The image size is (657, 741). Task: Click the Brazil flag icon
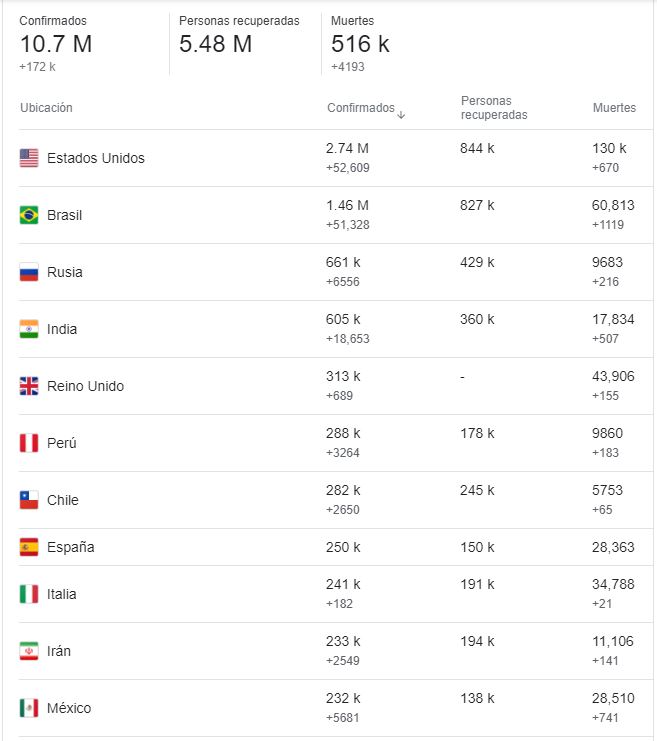(29, 215)
